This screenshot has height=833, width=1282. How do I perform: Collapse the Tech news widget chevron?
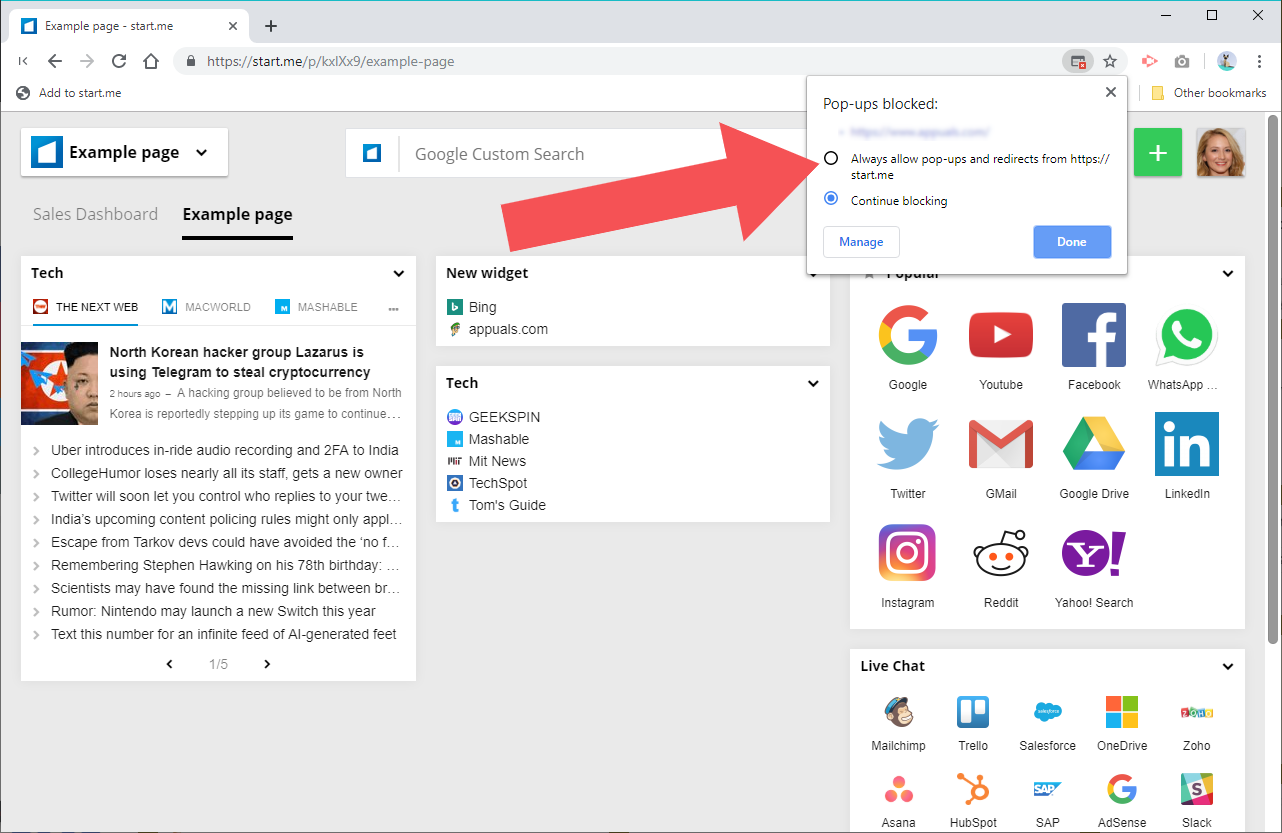pyautogui.click(x=398, y=273)
